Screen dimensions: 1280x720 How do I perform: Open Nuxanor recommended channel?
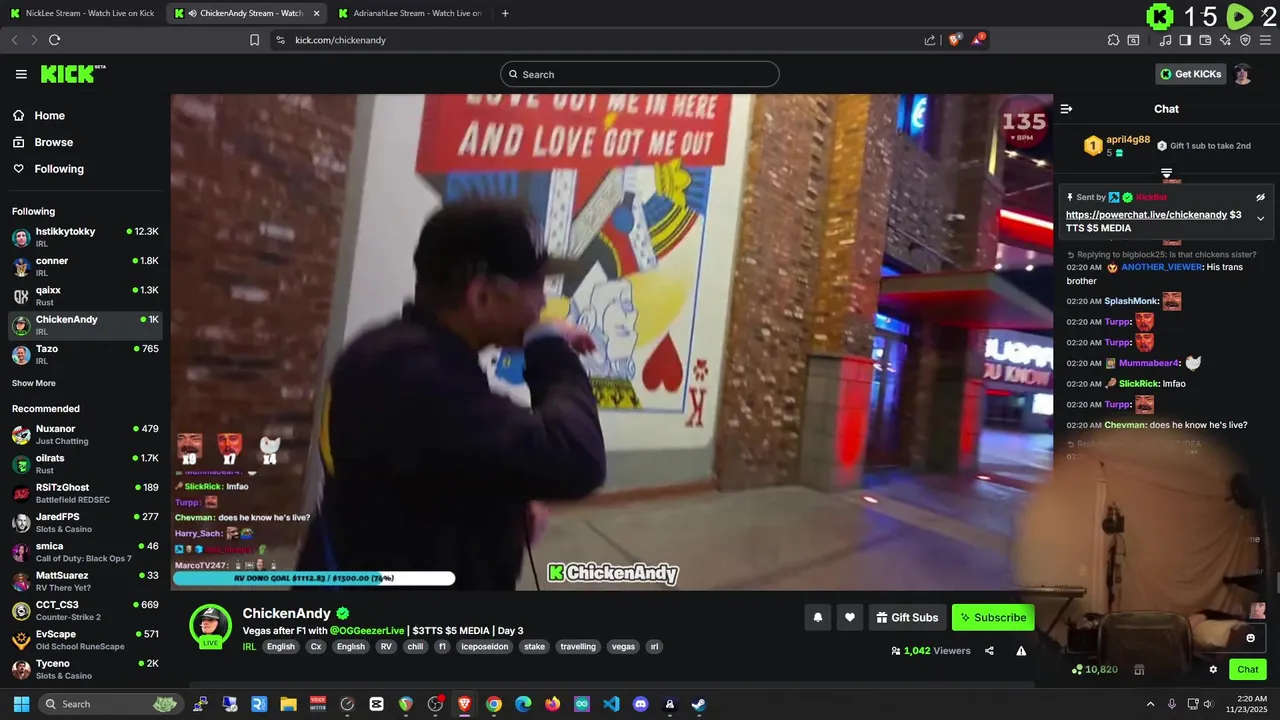(x=85, y=434)
